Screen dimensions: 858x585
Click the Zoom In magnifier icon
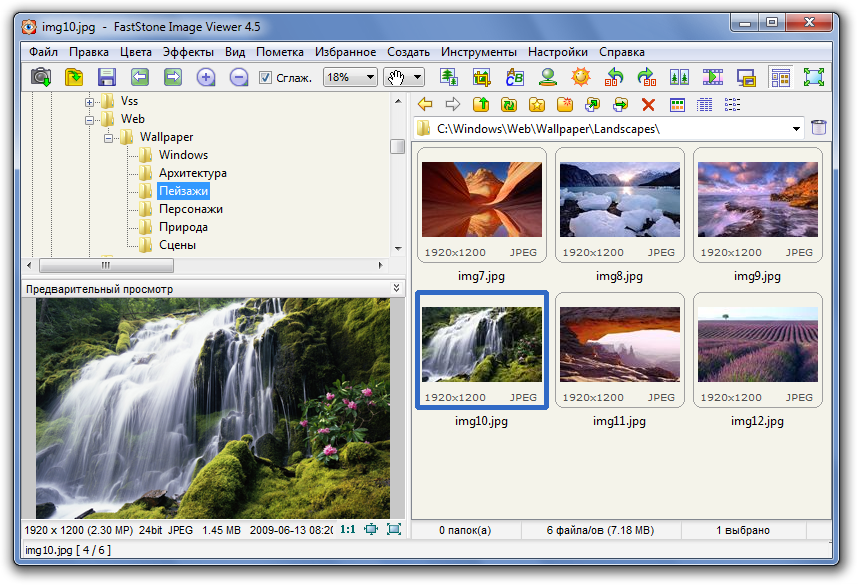pos(206,77)
